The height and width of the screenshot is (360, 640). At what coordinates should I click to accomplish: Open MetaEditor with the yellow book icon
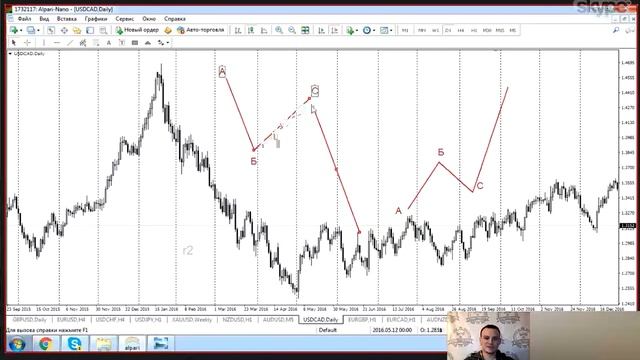[168, 30]
